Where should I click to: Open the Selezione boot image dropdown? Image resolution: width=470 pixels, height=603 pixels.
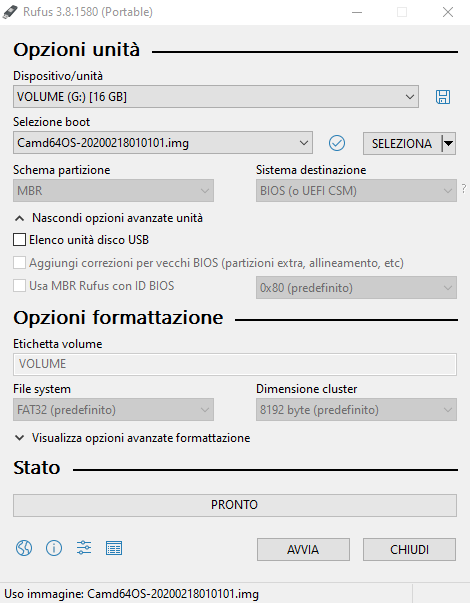[163, 143]
